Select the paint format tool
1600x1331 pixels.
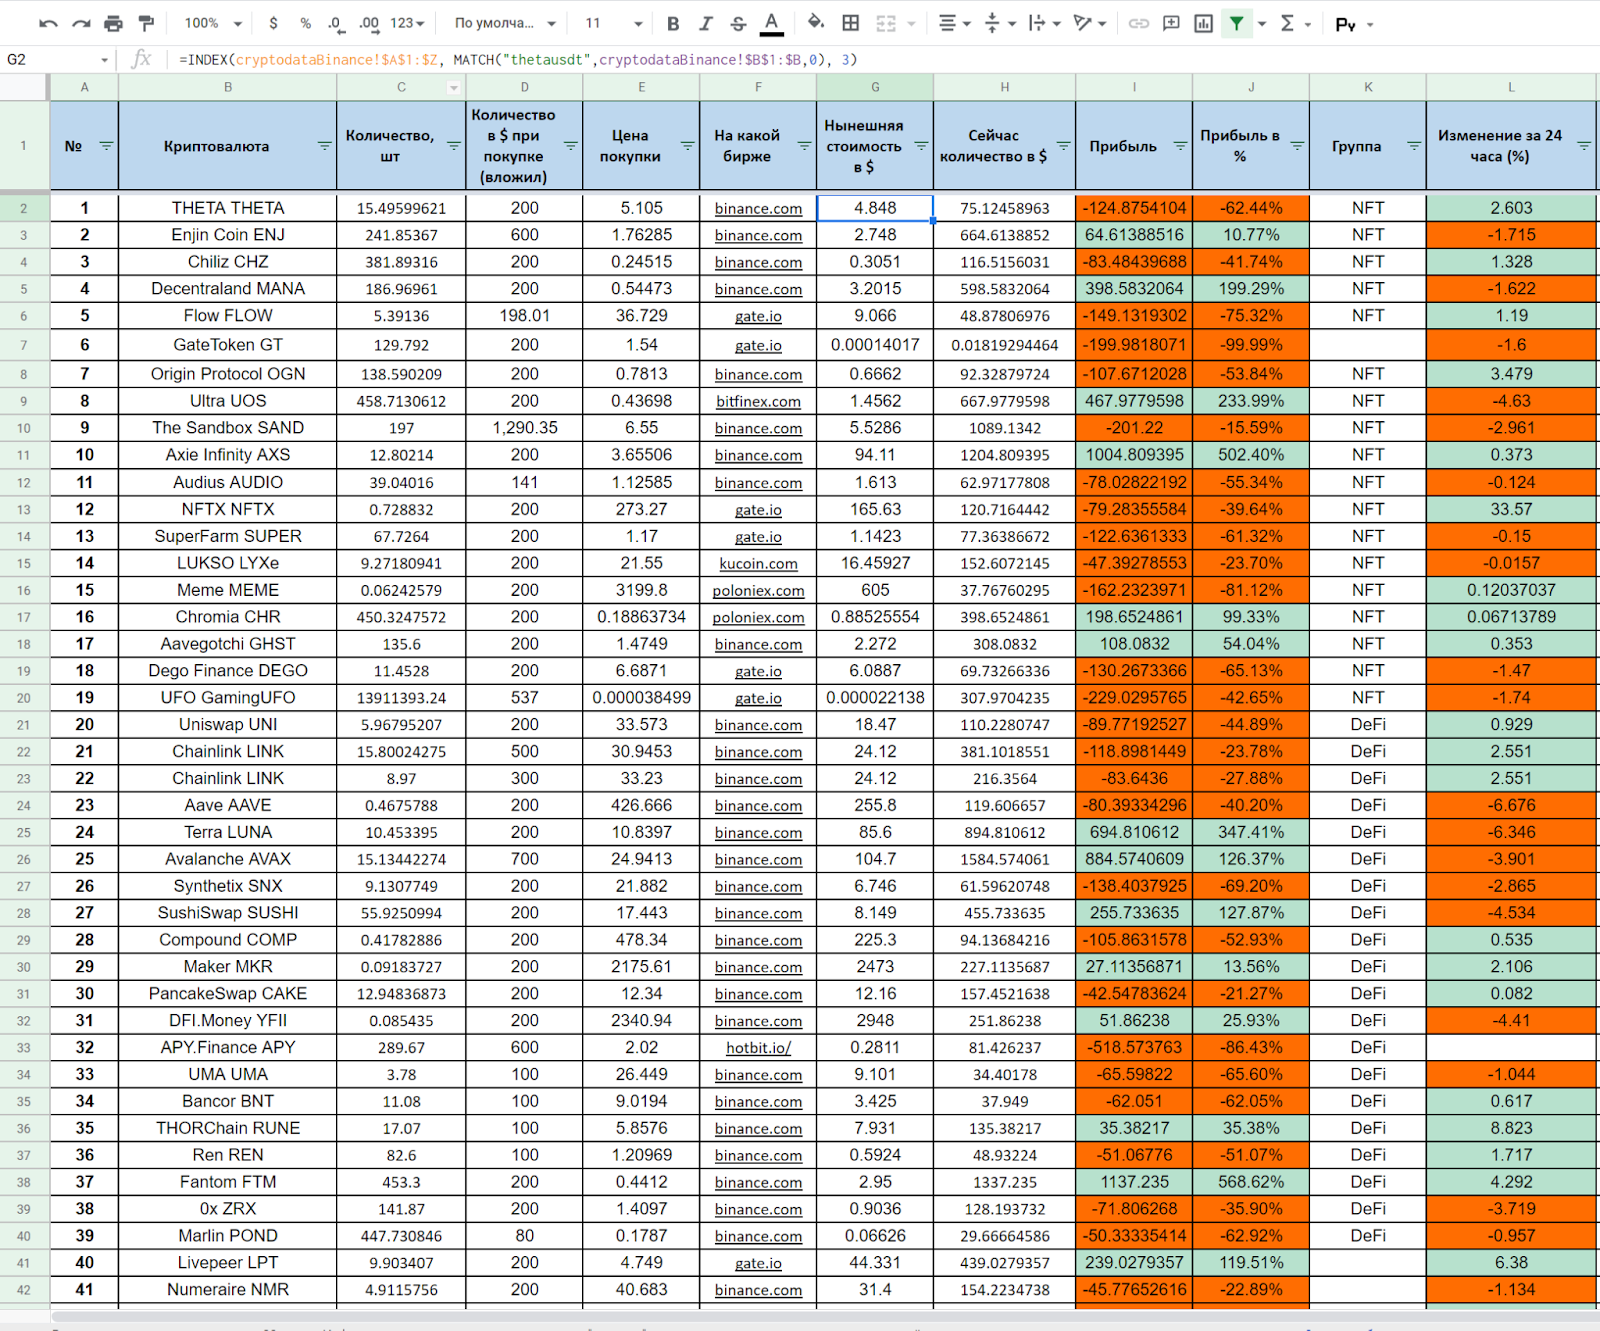146,23
